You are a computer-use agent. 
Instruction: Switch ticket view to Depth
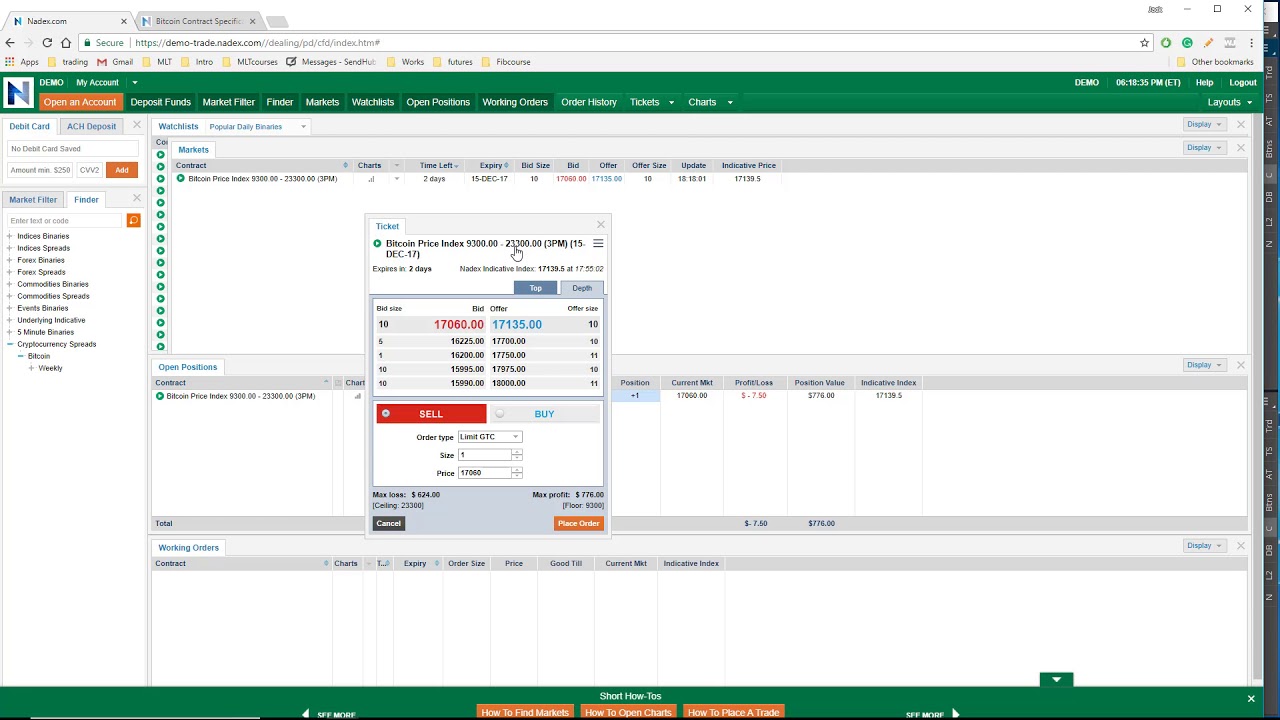coord(582,288)
